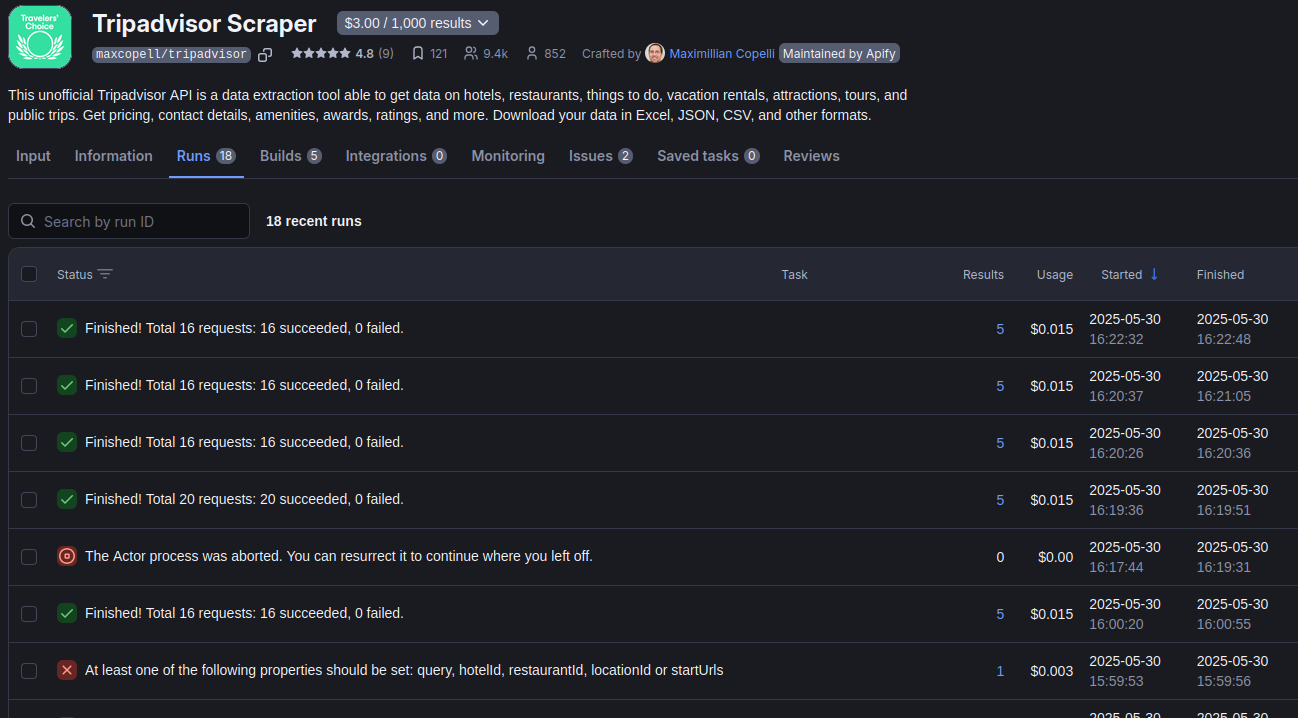
Task: Open the Builds tab
Action: tap(290, 156)
